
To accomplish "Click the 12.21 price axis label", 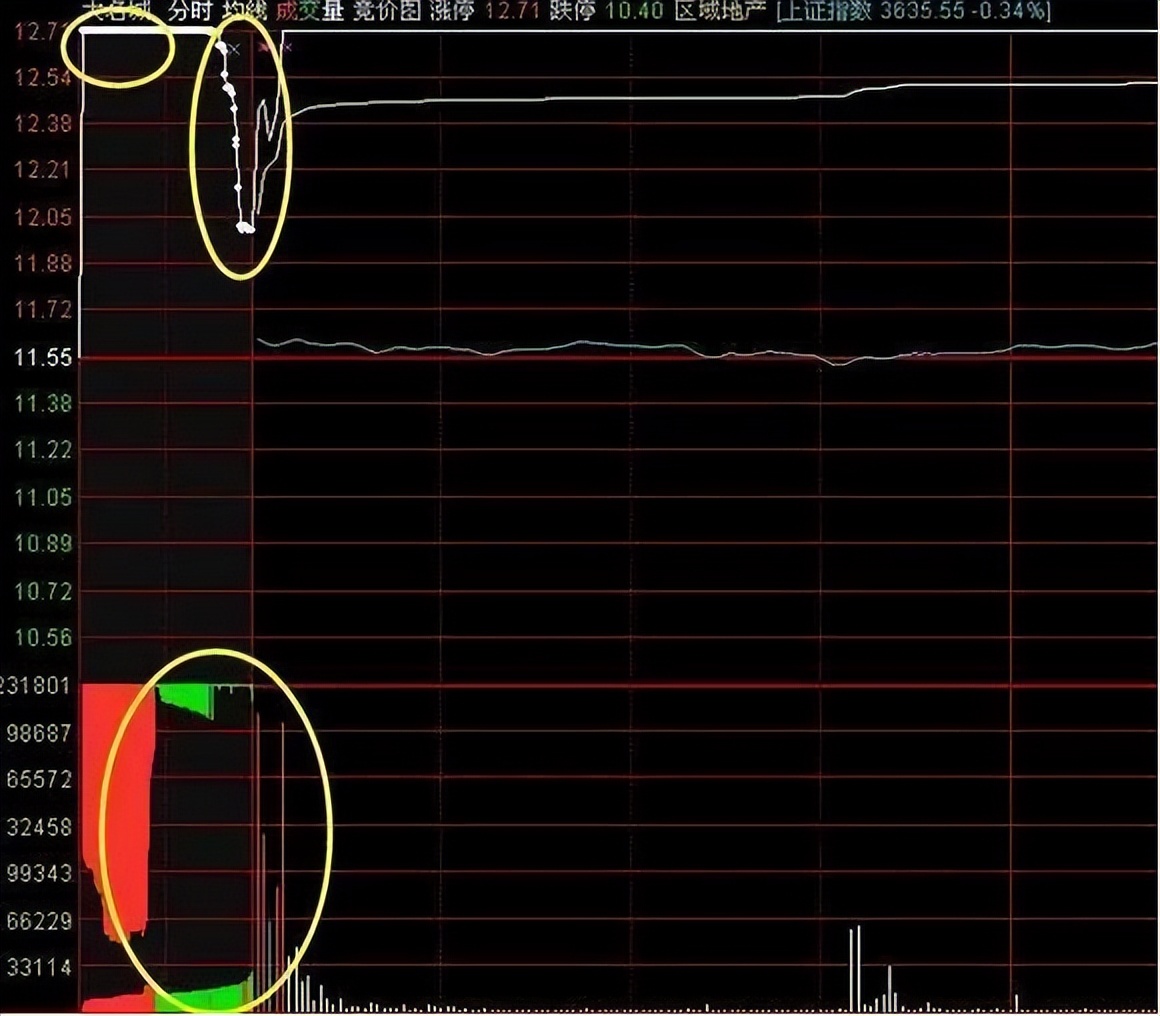I will 44,170.
